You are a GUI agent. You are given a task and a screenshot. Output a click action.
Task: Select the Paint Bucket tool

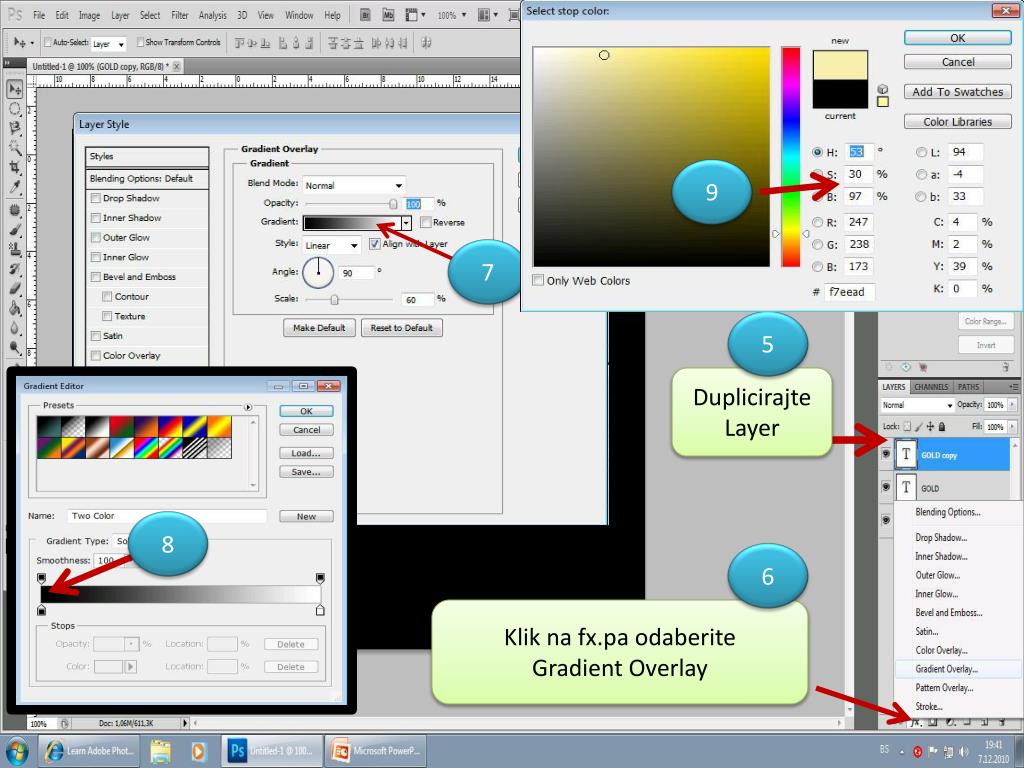point(14,308)
